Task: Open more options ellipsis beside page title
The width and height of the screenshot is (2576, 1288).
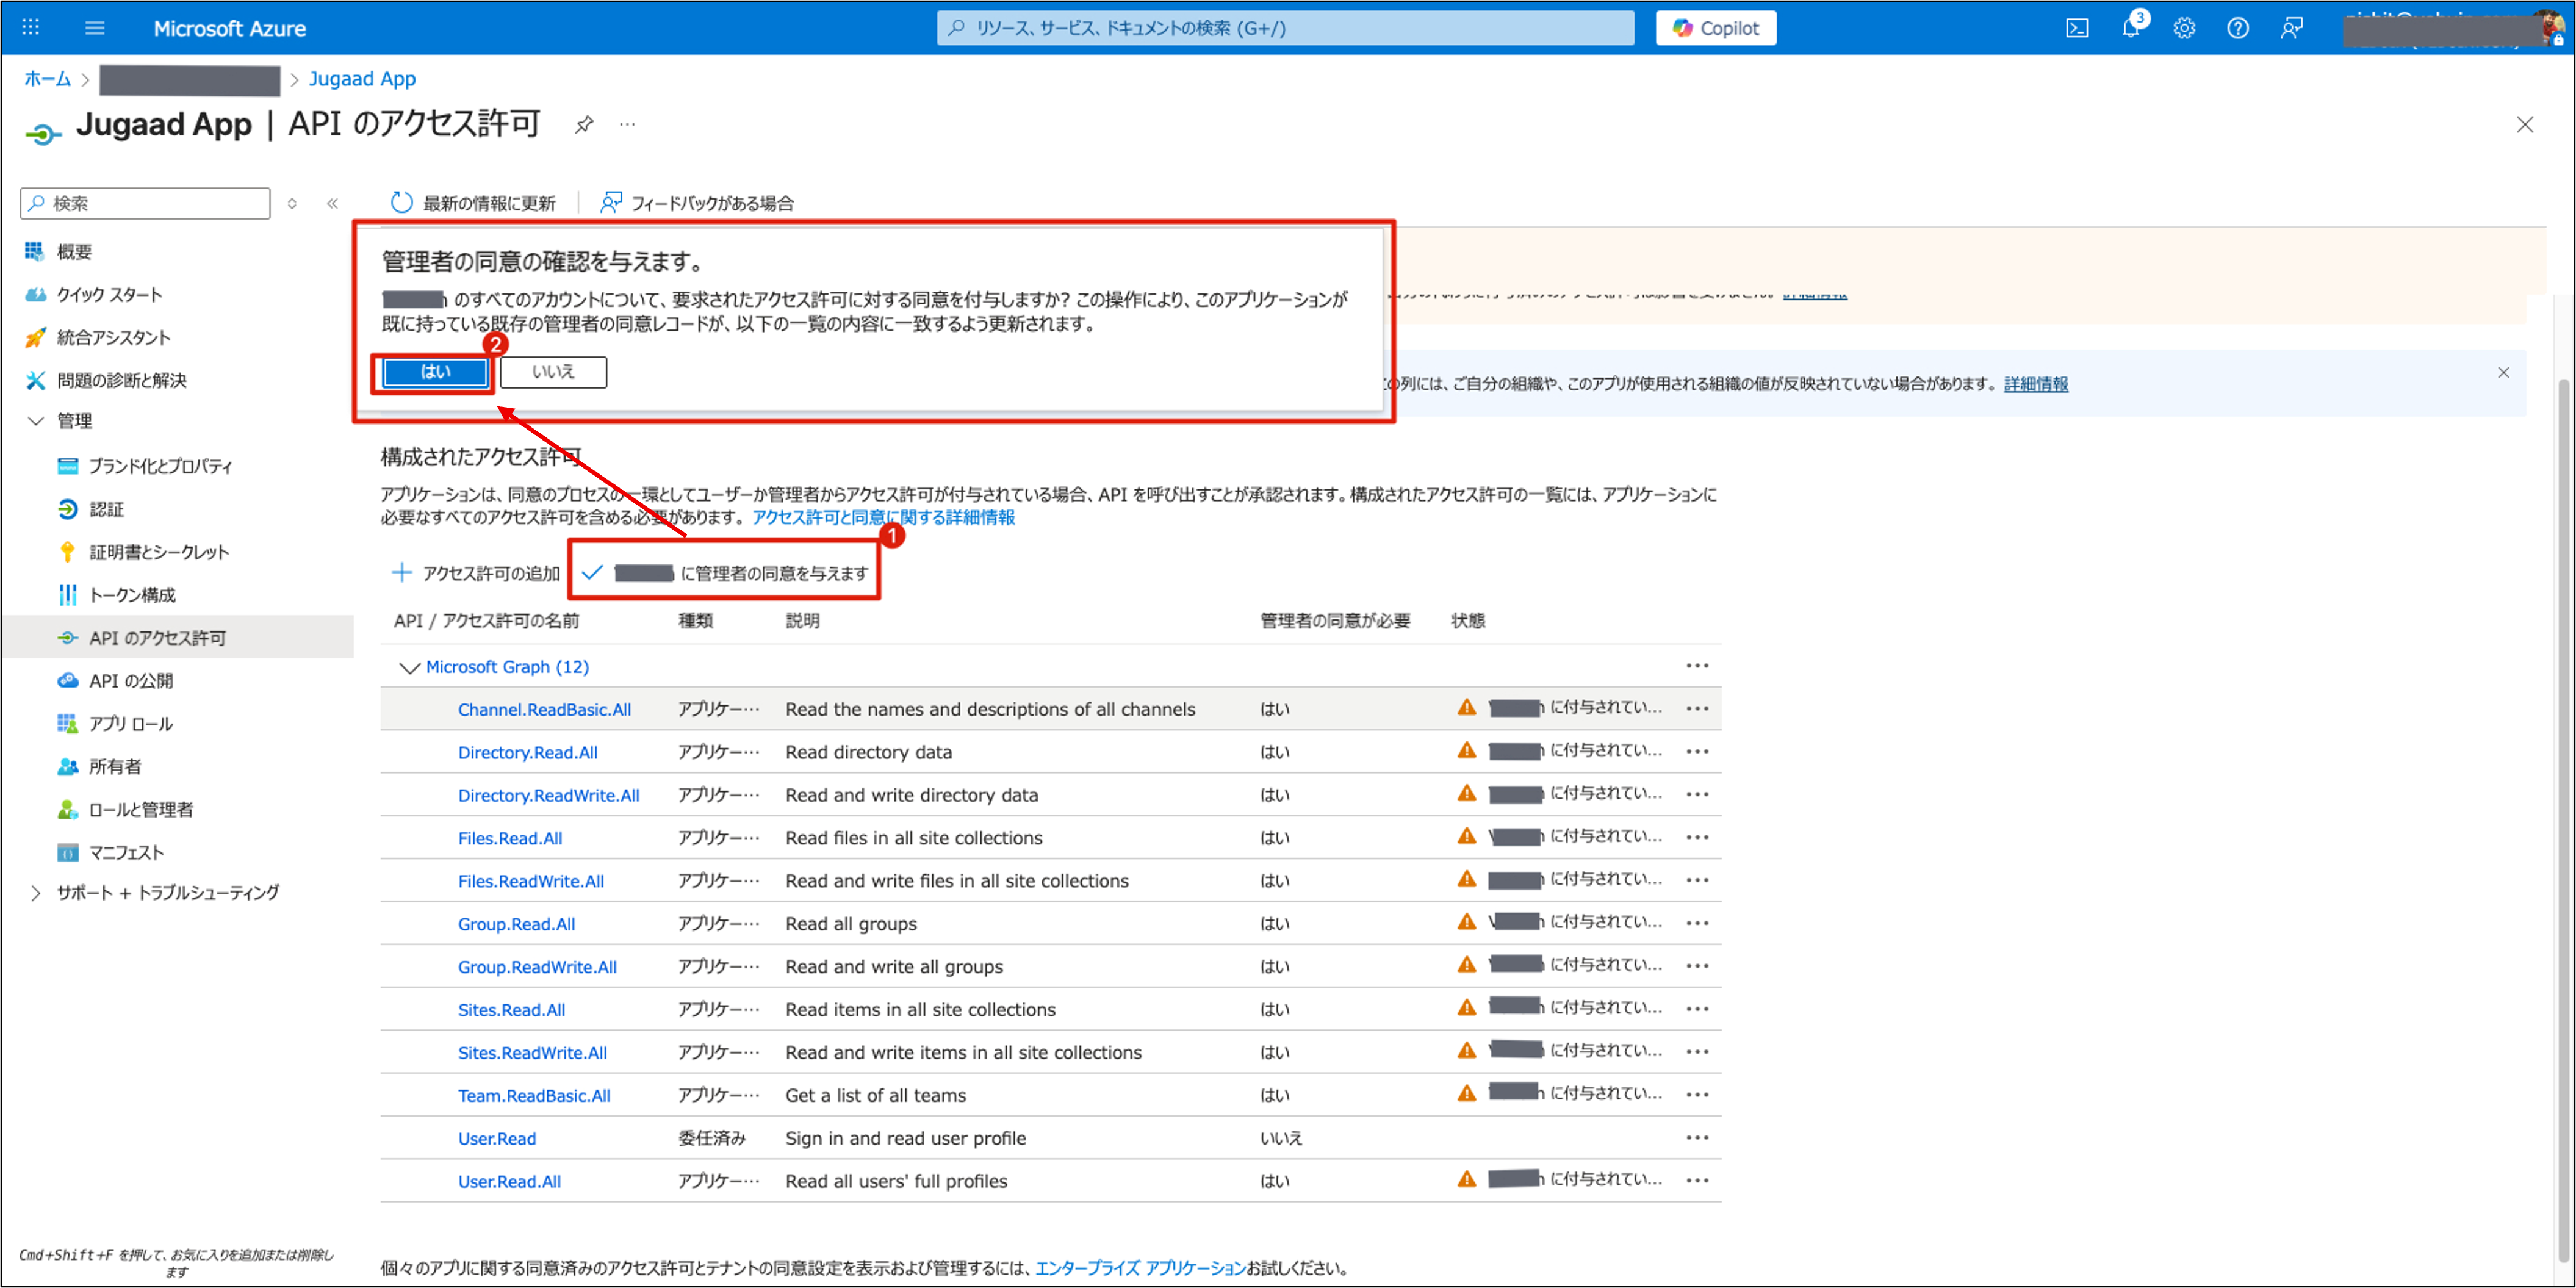Action: [x=627, y=125]
